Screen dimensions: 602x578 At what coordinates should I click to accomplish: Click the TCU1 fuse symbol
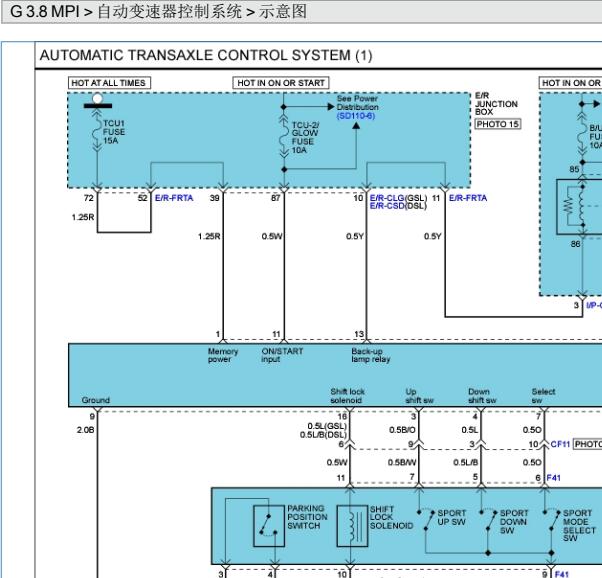pyautogui.click(x=97, y=132)
